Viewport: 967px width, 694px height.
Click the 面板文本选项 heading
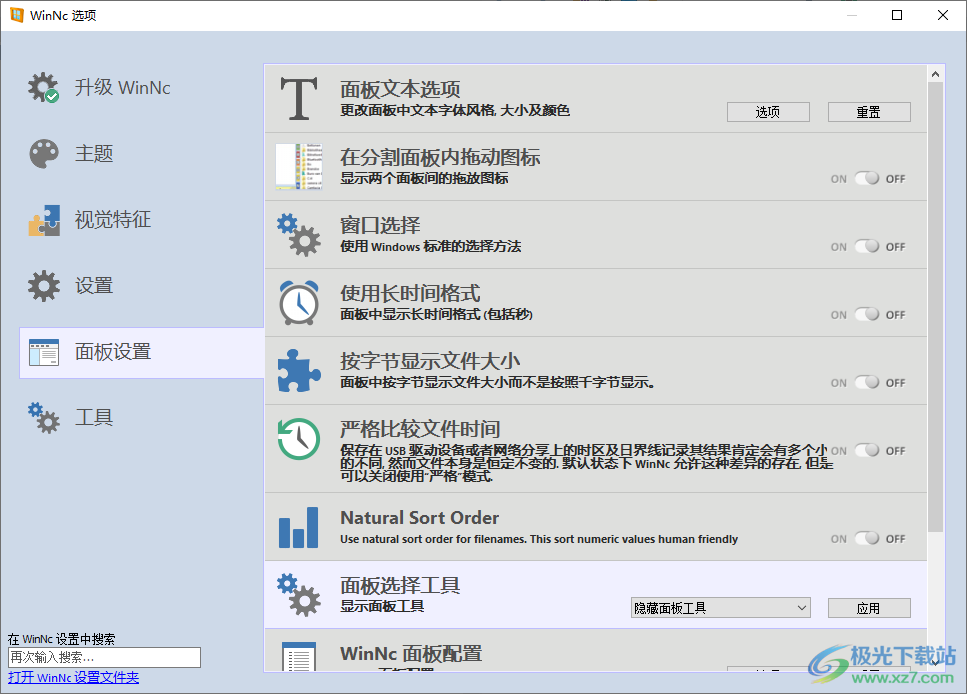pyautogui.click(x=400, y=89)
